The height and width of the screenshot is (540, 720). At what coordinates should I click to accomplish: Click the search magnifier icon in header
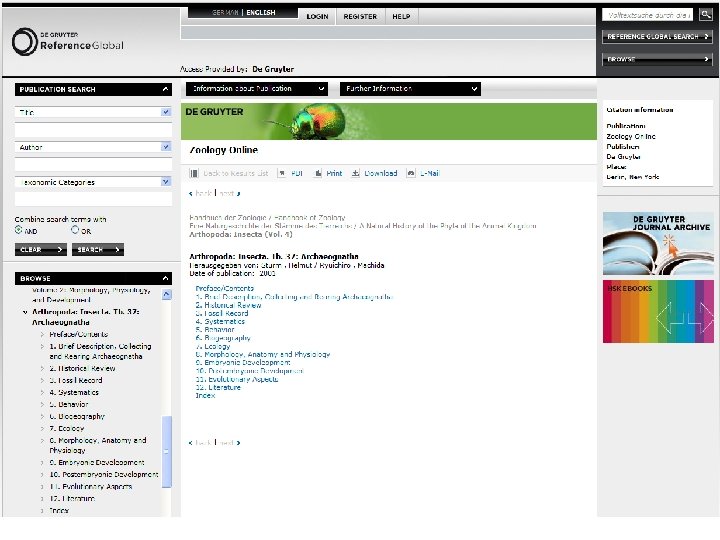[706, 15]
